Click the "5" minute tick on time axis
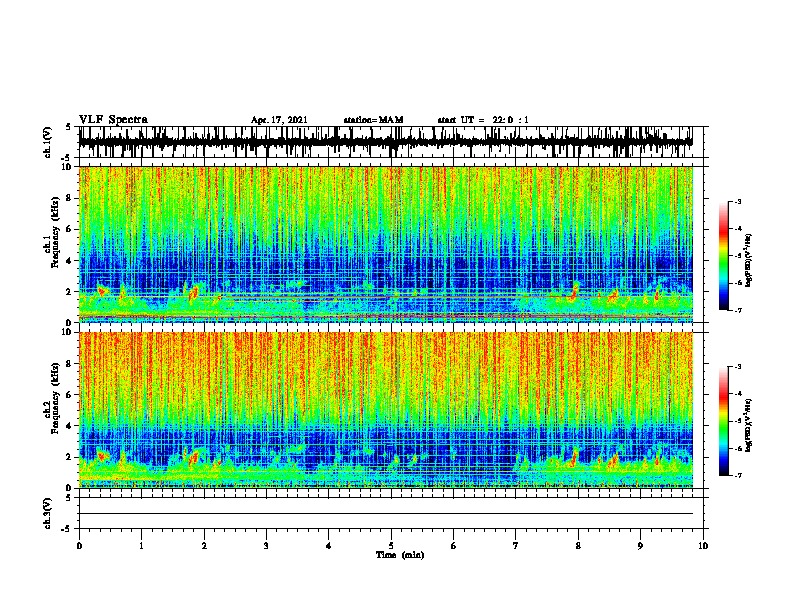The height and width of the screenshot is (612, 792). point(391,545)
